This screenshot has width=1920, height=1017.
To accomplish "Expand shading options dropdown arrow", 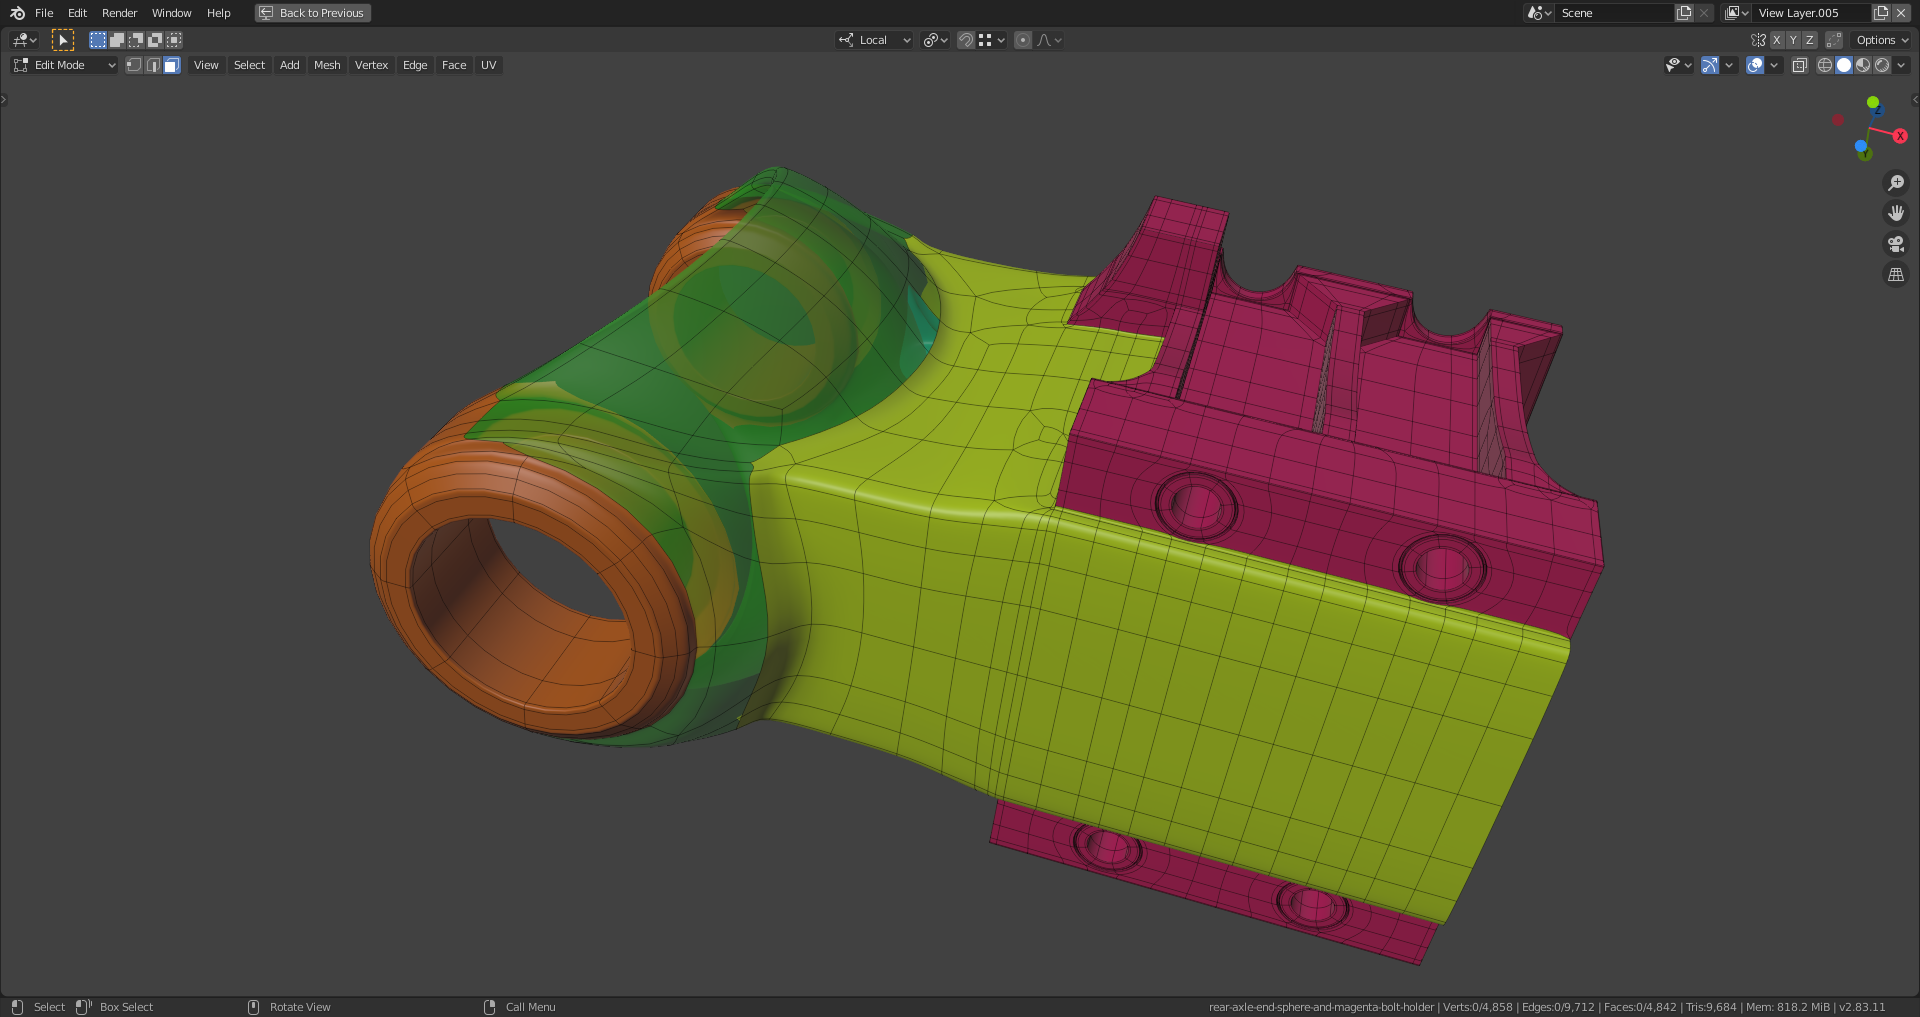I will pyautogui.click(x=1901, y=65).
